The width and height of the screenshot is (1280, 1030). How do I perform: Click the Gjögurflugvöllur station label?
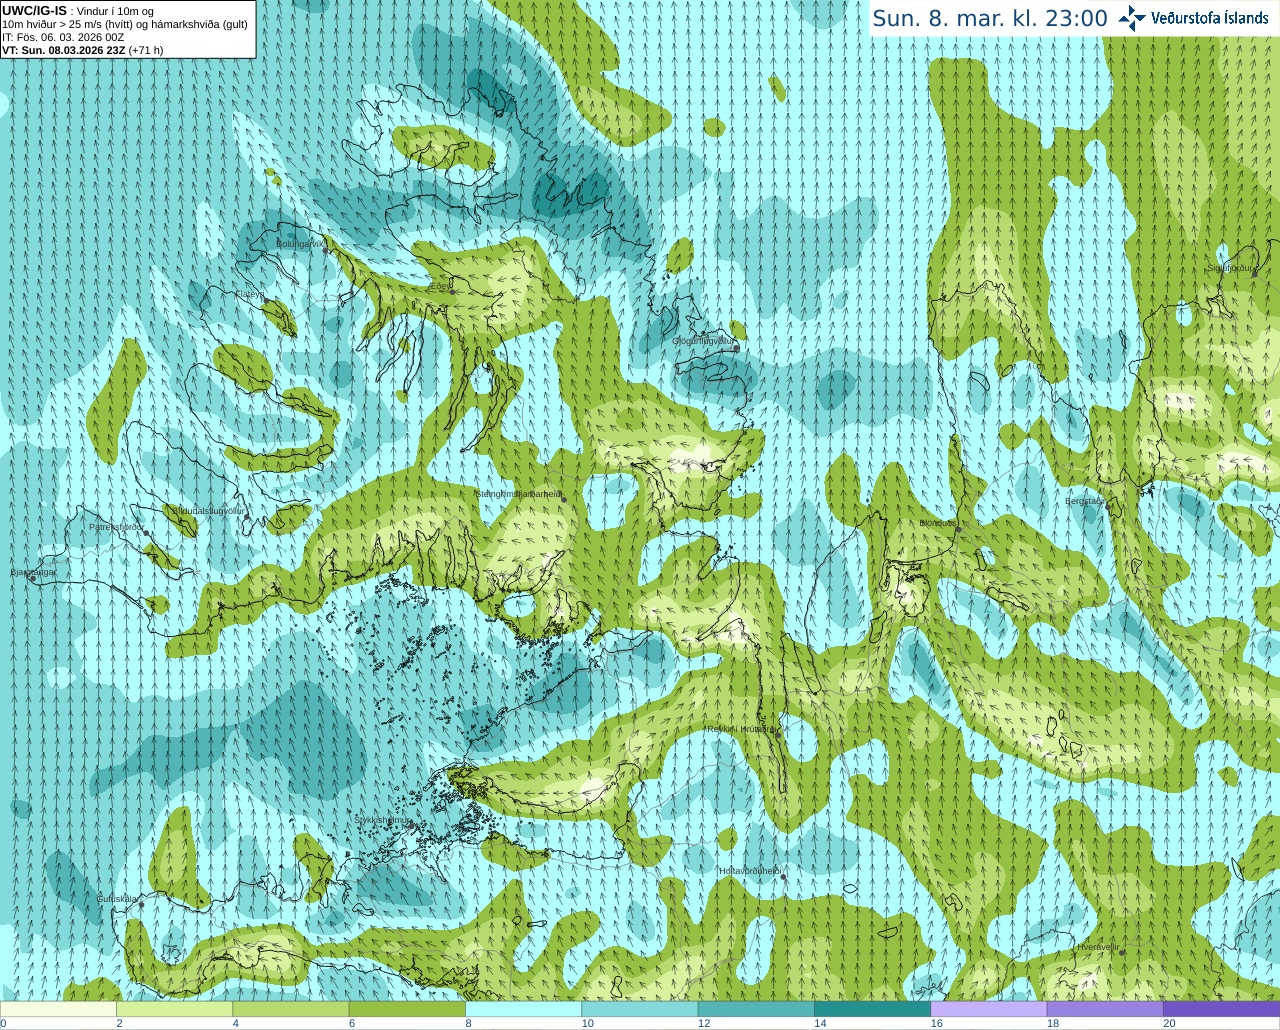(703, 341)
